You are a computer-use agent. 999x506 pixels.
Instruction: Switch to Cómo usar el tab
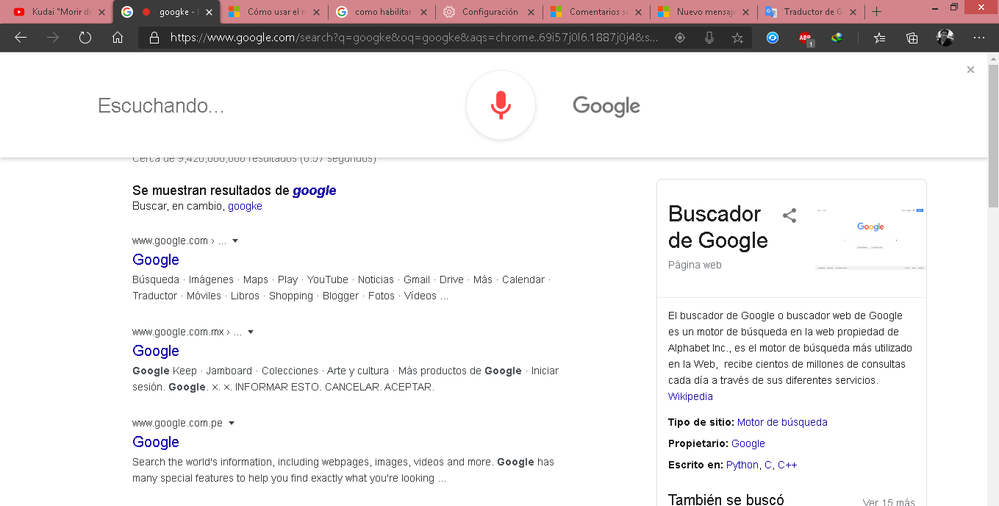tap(274, 11)
